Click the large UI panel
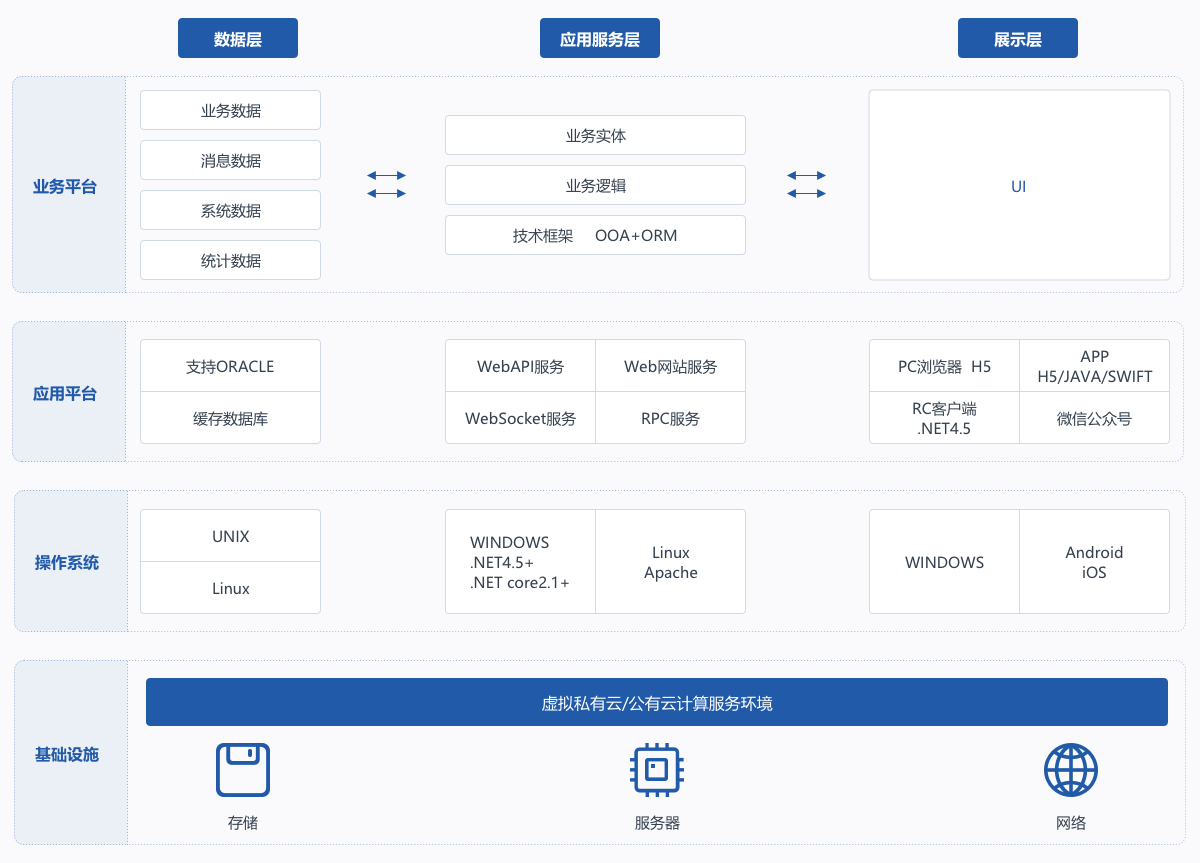The width and height of the screenshot is (1200, 863). [x=1019, y=185]
